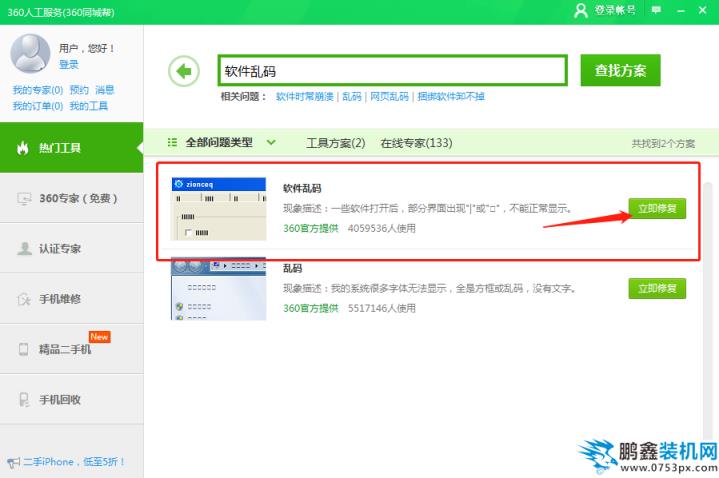Click the flame icon beside 热门工具
719x478 pixels.
point(22,148)
